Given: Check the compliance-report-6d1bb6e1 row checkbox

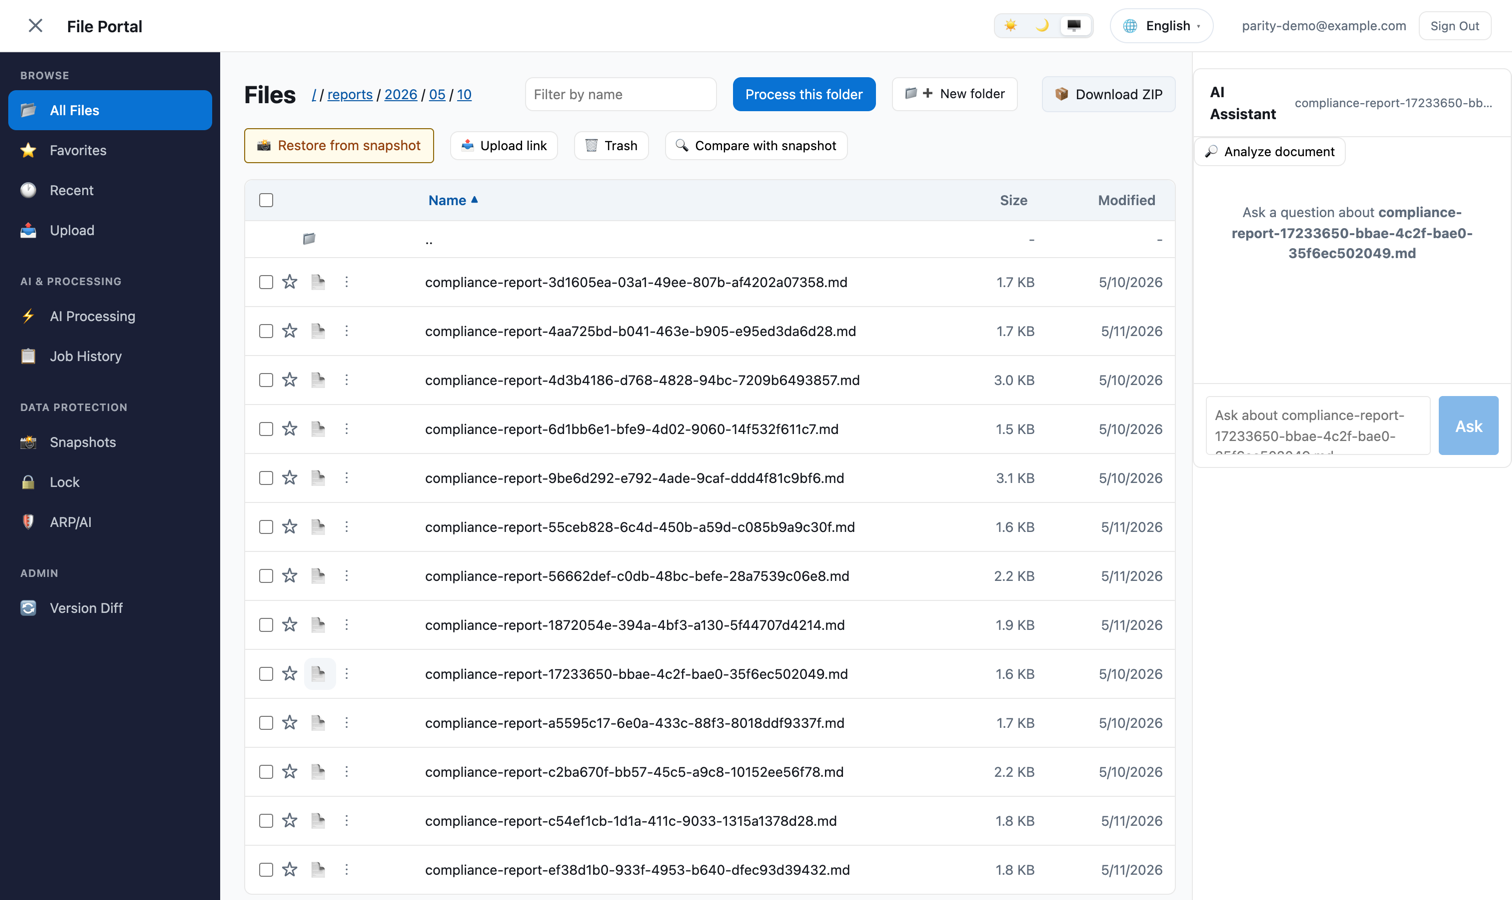Looking at the screenshot, I should [266, 429].
